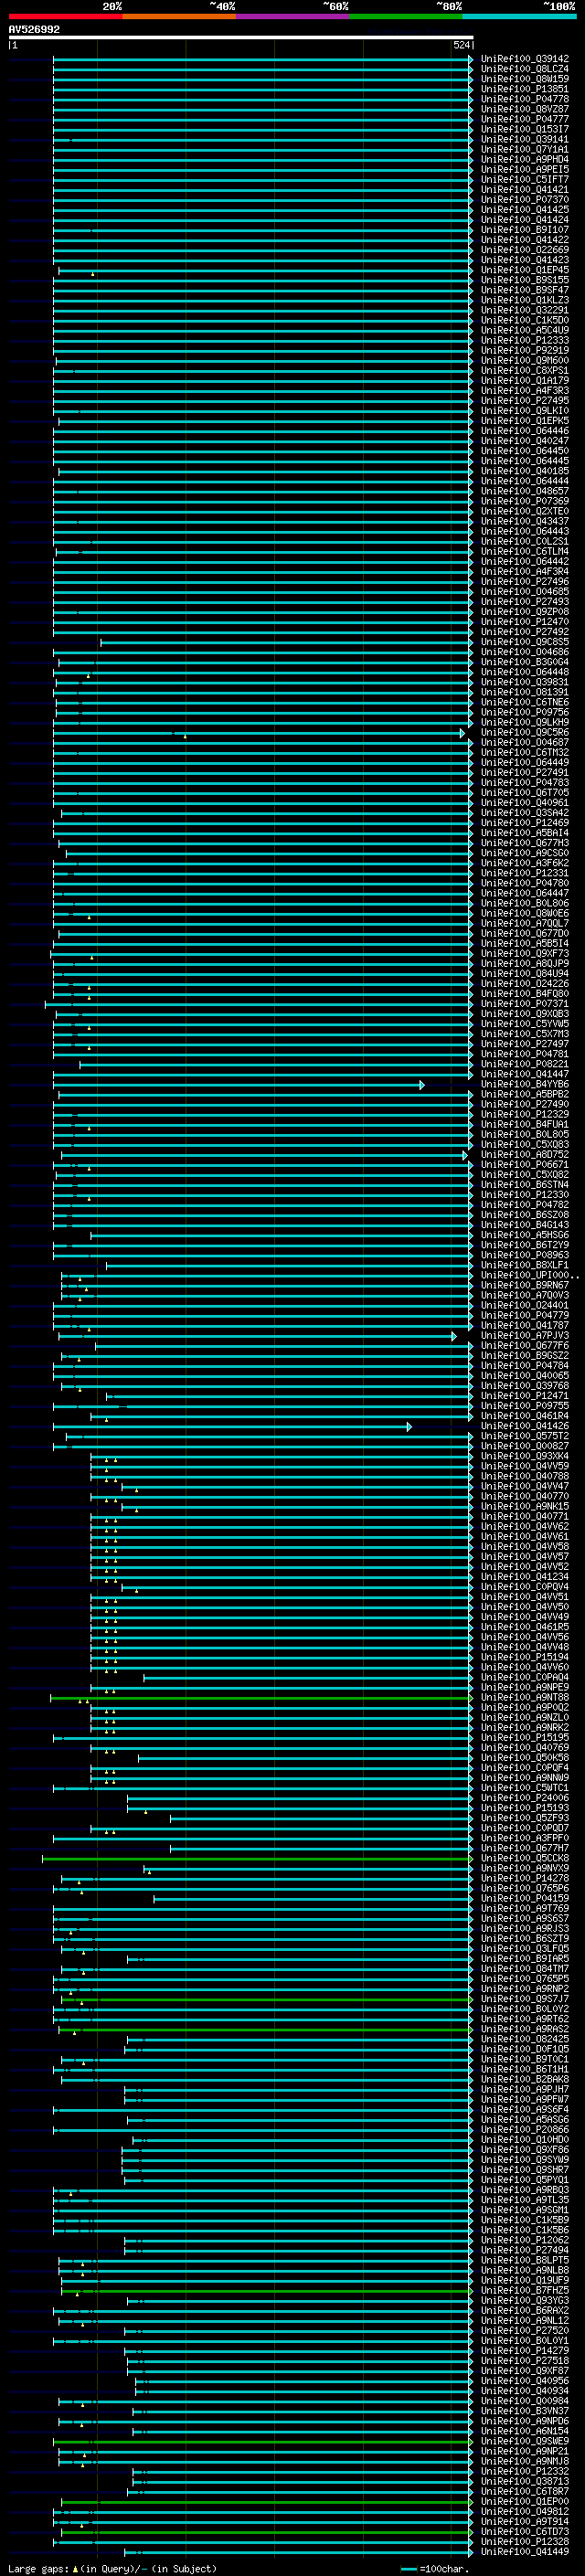Open UniRef100_P12331 entry

tap(525, 873)
